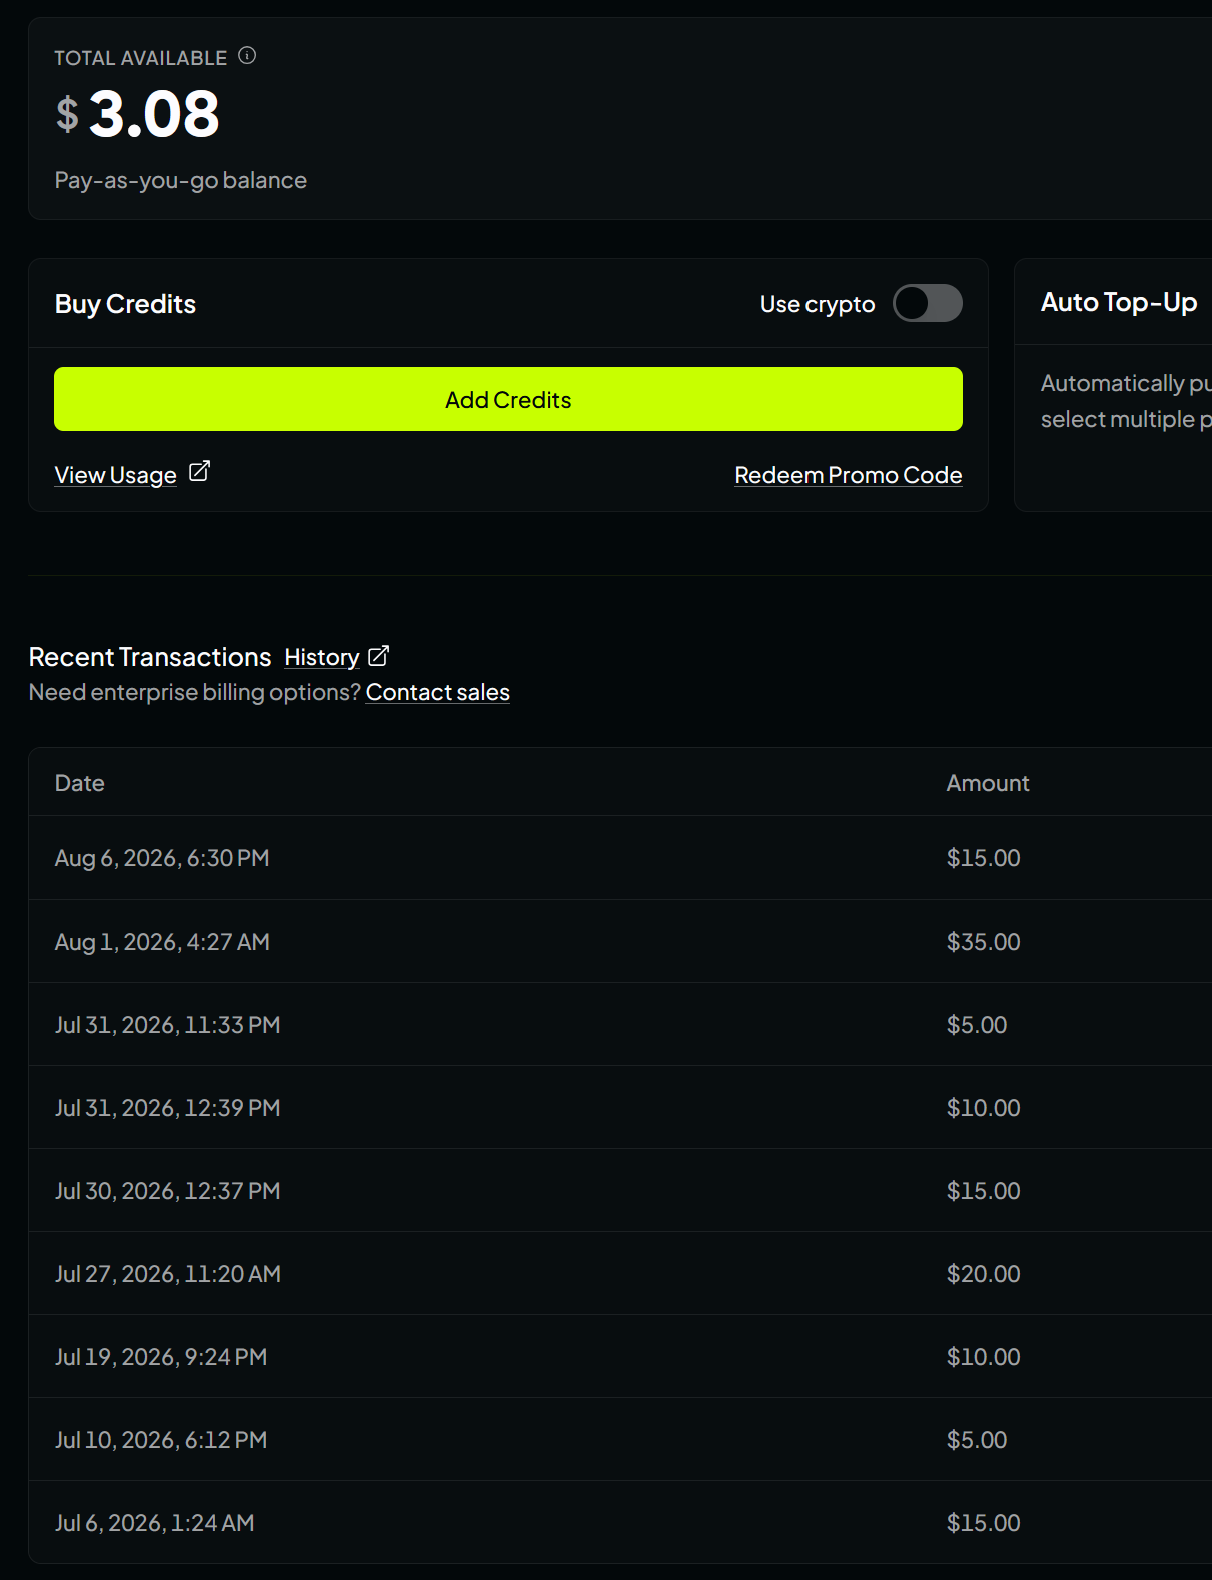Screen dimensions: 1212x1580
Task: Click the $10.00 amount for Jul 31 12:39 PM
Action: tap(984, 1108)
